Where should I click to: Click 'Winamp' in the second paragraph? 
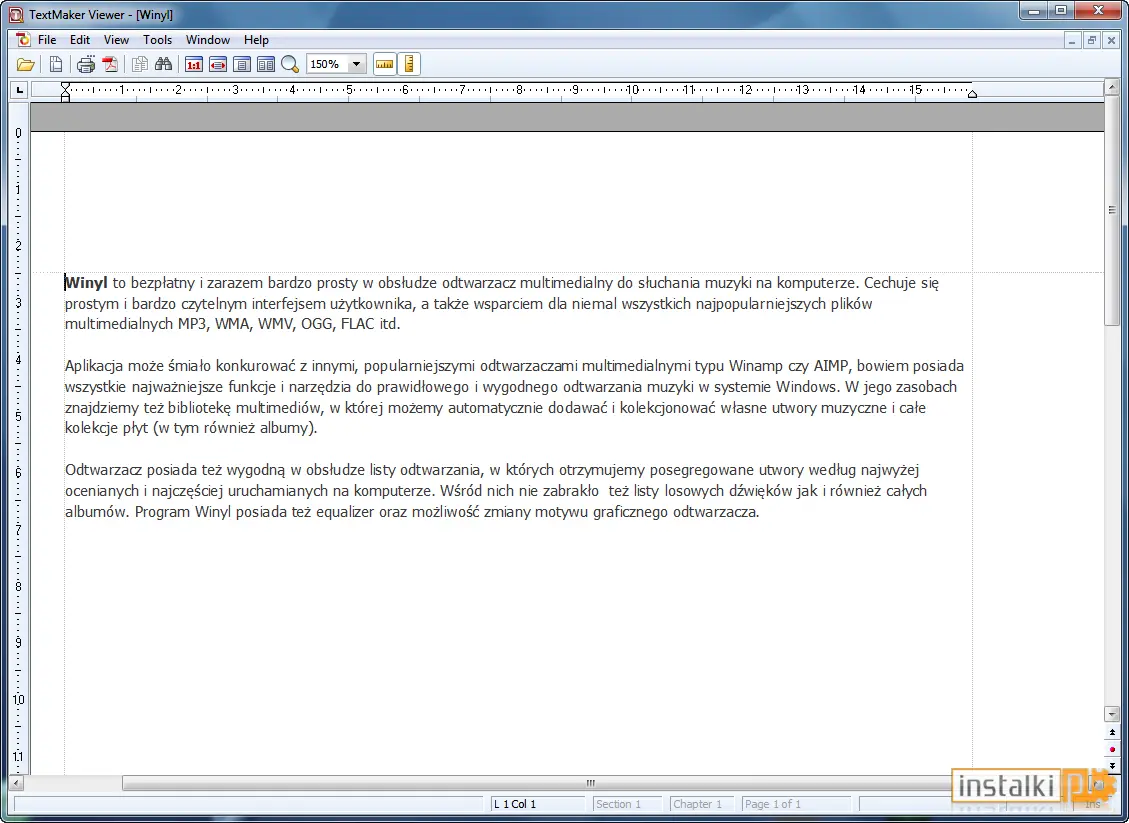click(x=756, y=366)
